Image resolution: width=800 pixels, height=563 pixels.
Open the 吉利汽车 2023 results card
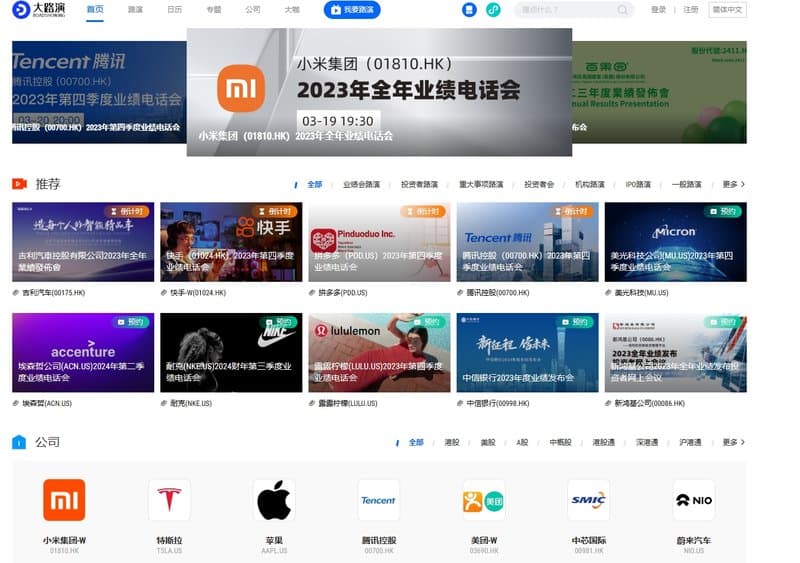(83, 242)
